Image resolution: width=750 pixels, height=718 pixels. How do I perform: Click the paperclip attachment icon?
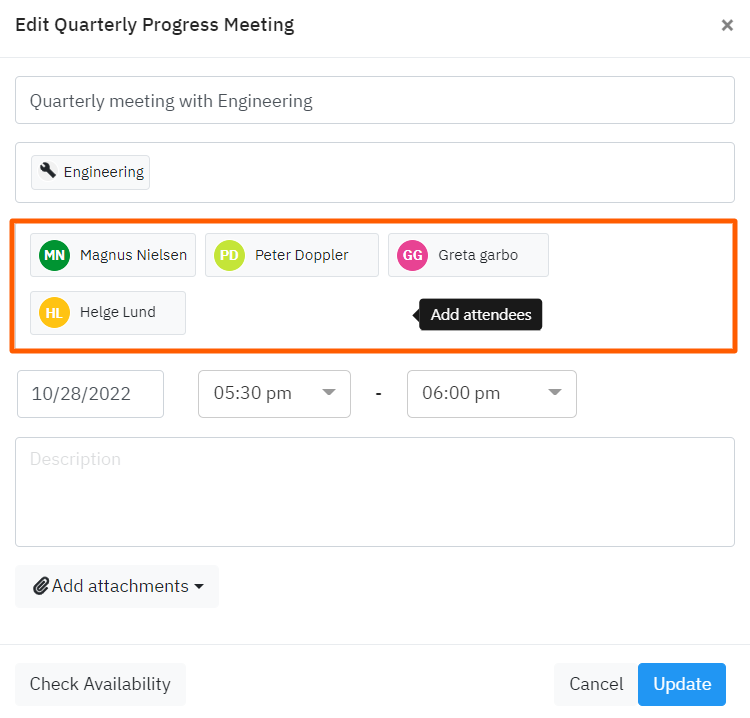(41, 586)
